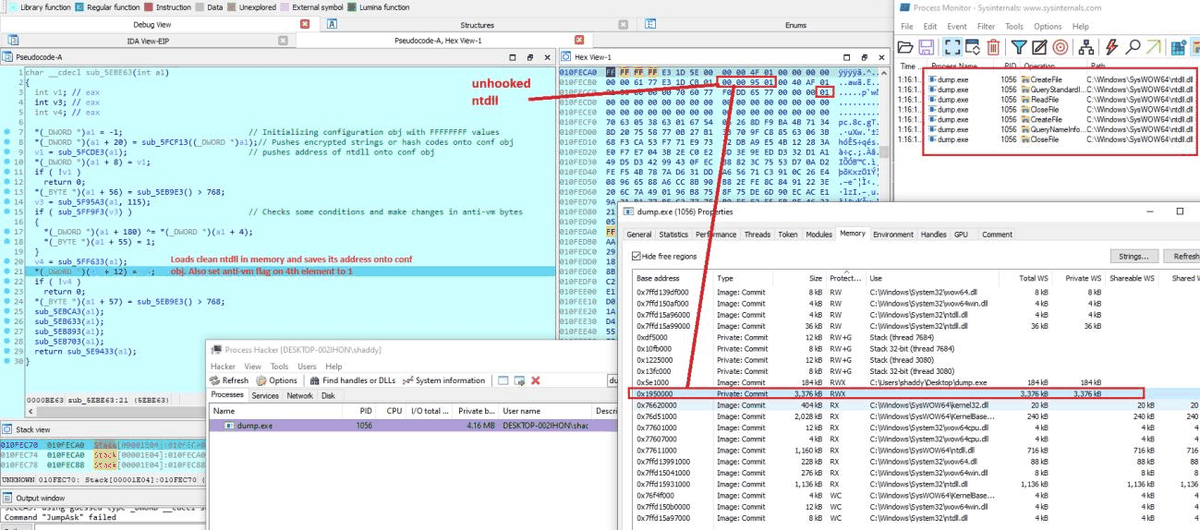Viewport: 1200px width, 530px height.
Task: Switch to the Disk tab in Process Hacker
Action: point(327,395)
